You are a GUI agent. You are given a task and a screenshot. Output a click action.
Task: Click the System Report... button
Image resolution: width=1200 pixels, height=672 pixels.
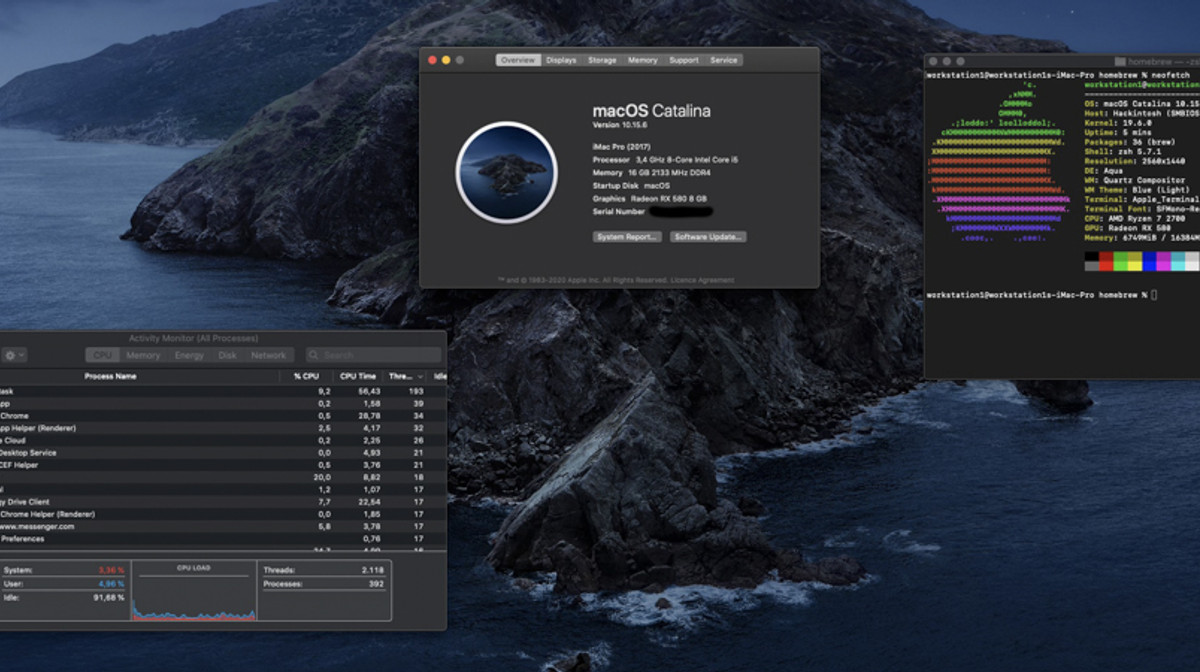coord(627,237)
